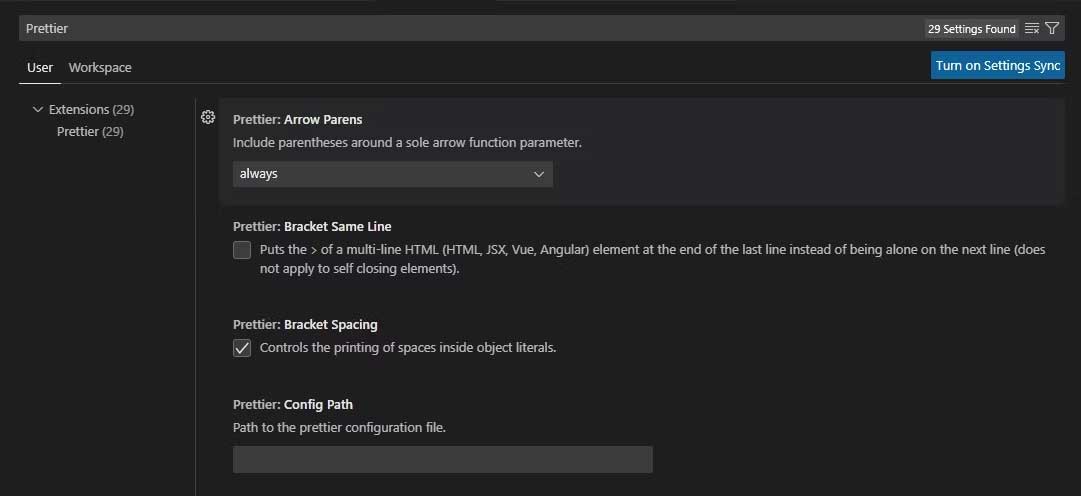Viewport: 1081px width, 496px height.
Task: Open the Arrow Parens 'always' dropdown
Action: tap(392, 174)
